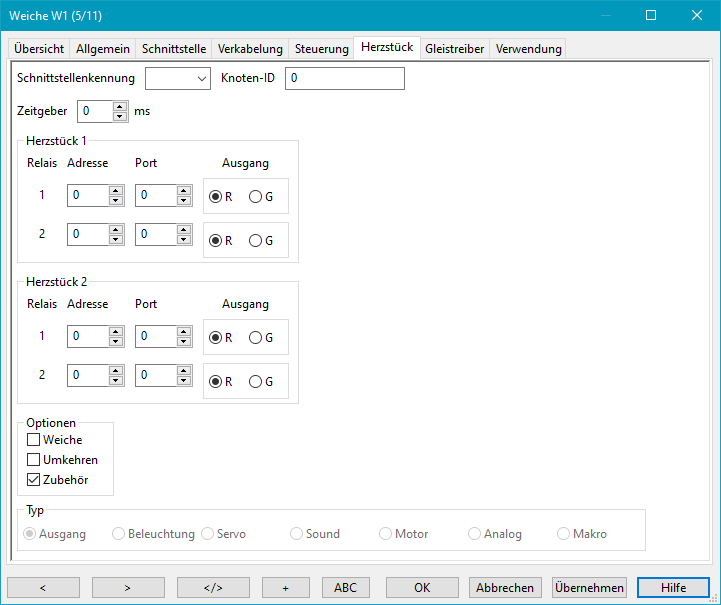721x605 pixels.
Task: Toggle the Umkehren option
Action: [34, 460]
